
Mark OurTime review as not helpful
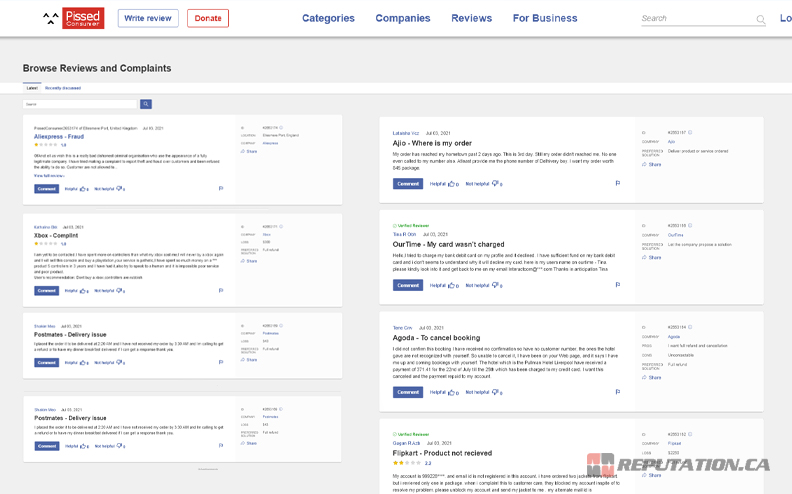[484, 285]
